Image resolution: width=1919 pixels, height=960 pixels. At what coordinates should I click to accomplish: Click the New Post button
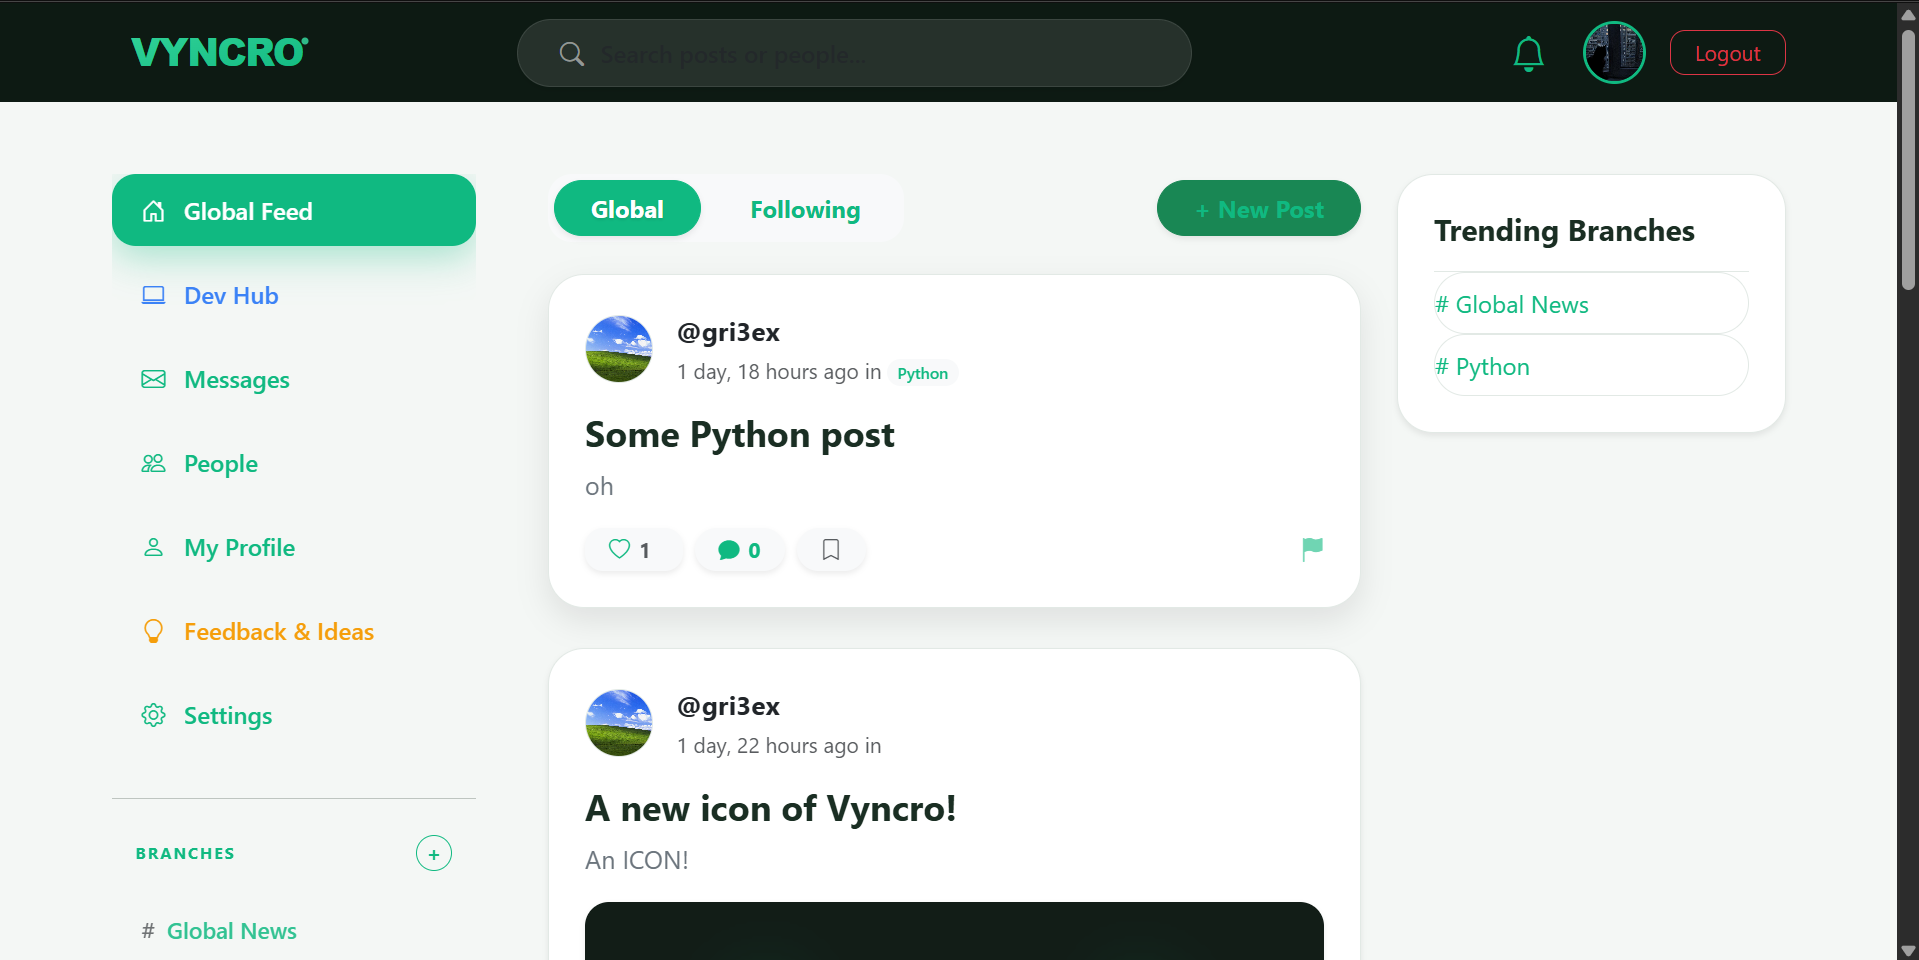pos(1258,208)
